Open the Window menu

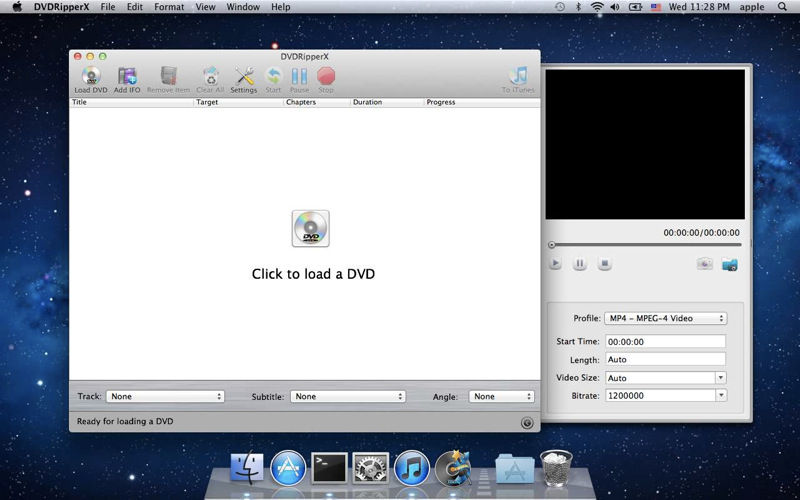point(243,7)
